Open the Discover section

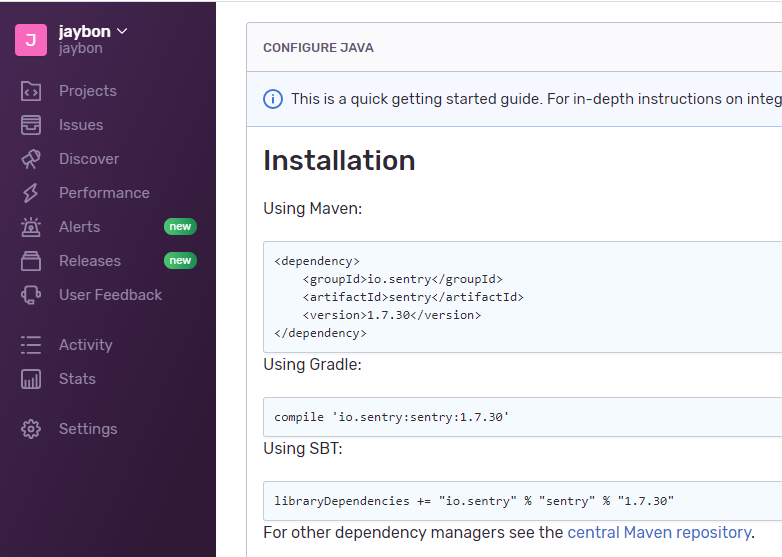[x=89, y=159]
